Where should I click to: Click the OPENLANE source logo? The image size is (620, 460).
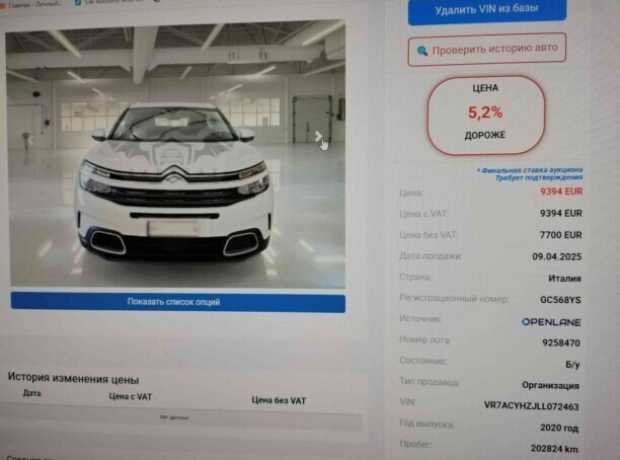551,322
